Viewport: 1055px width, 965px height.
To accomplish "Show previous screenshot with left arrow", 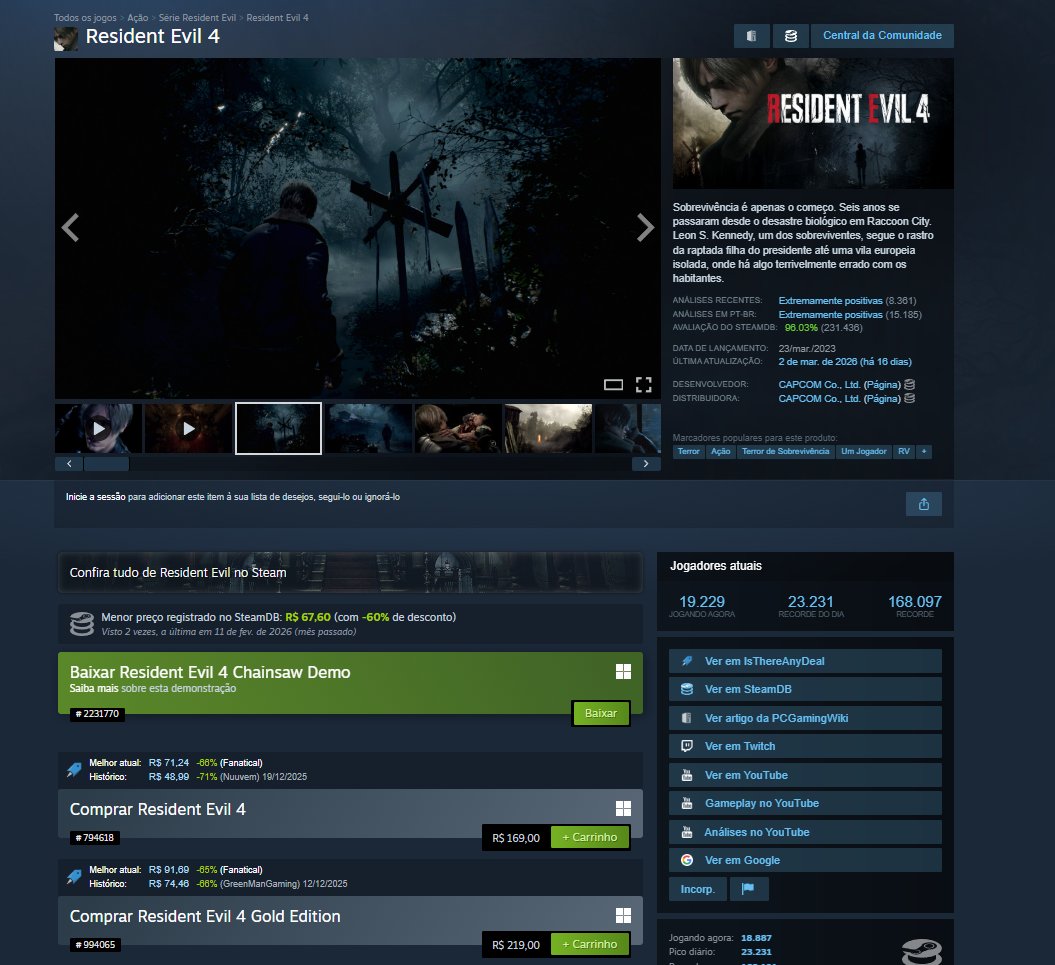I will (x=71, y=227).
